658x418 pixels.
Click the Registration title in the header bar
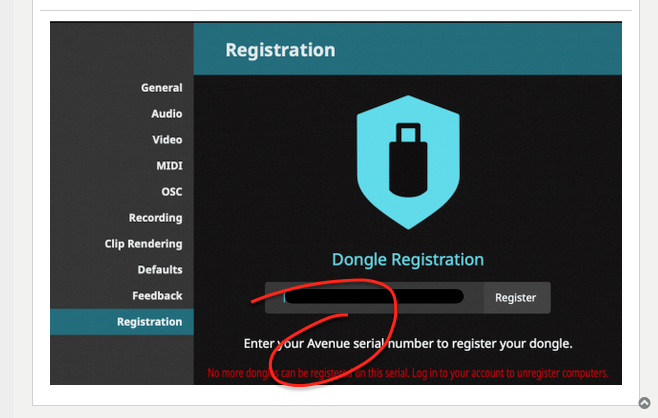280,50
